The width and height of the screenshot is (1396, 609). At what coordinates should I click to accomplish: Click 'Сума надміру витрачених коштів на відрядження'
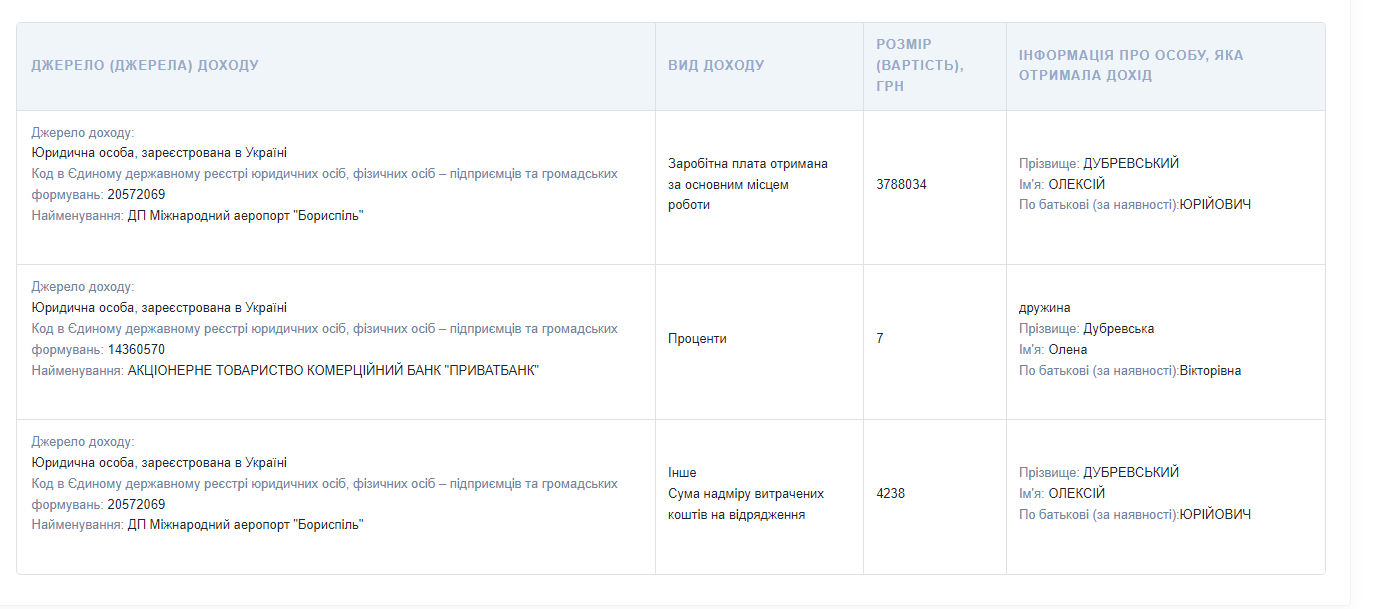click(x=745, y=504)
